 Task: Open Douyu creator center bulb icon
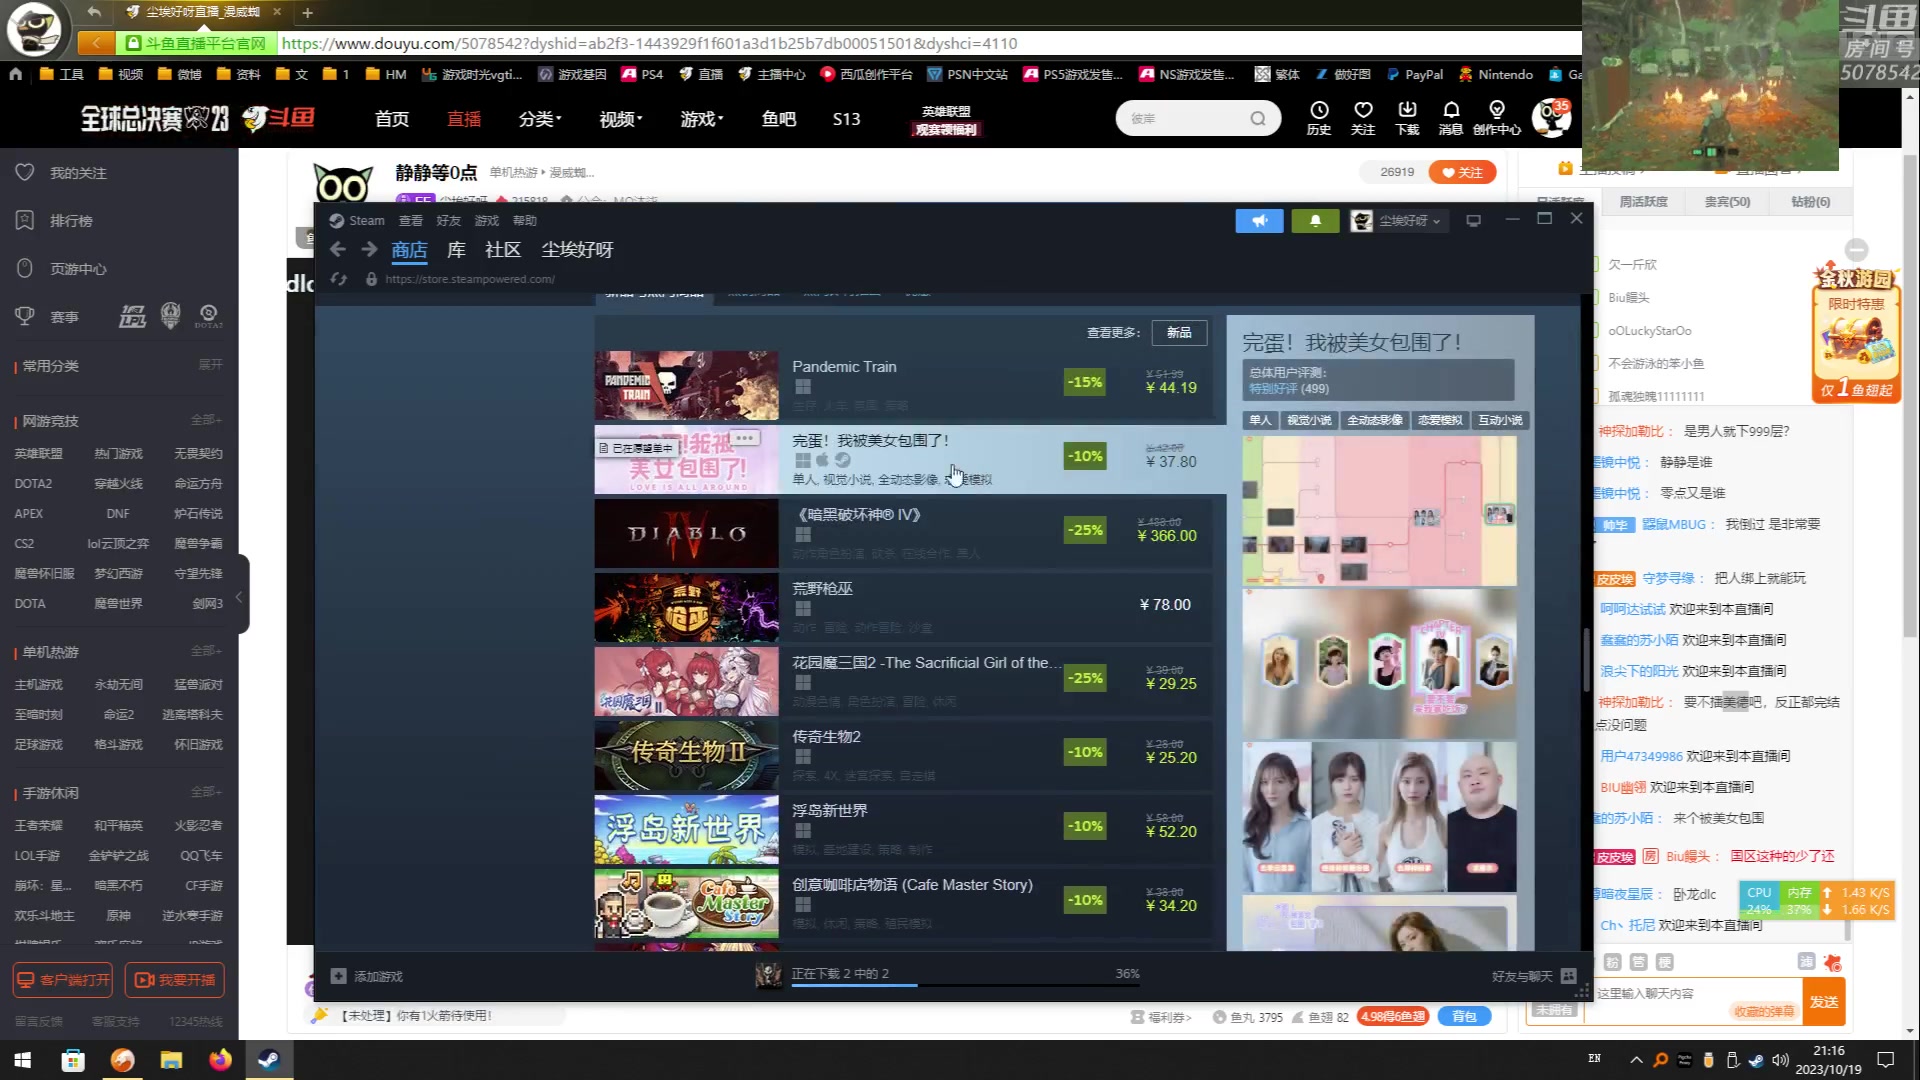(1497, 110)
